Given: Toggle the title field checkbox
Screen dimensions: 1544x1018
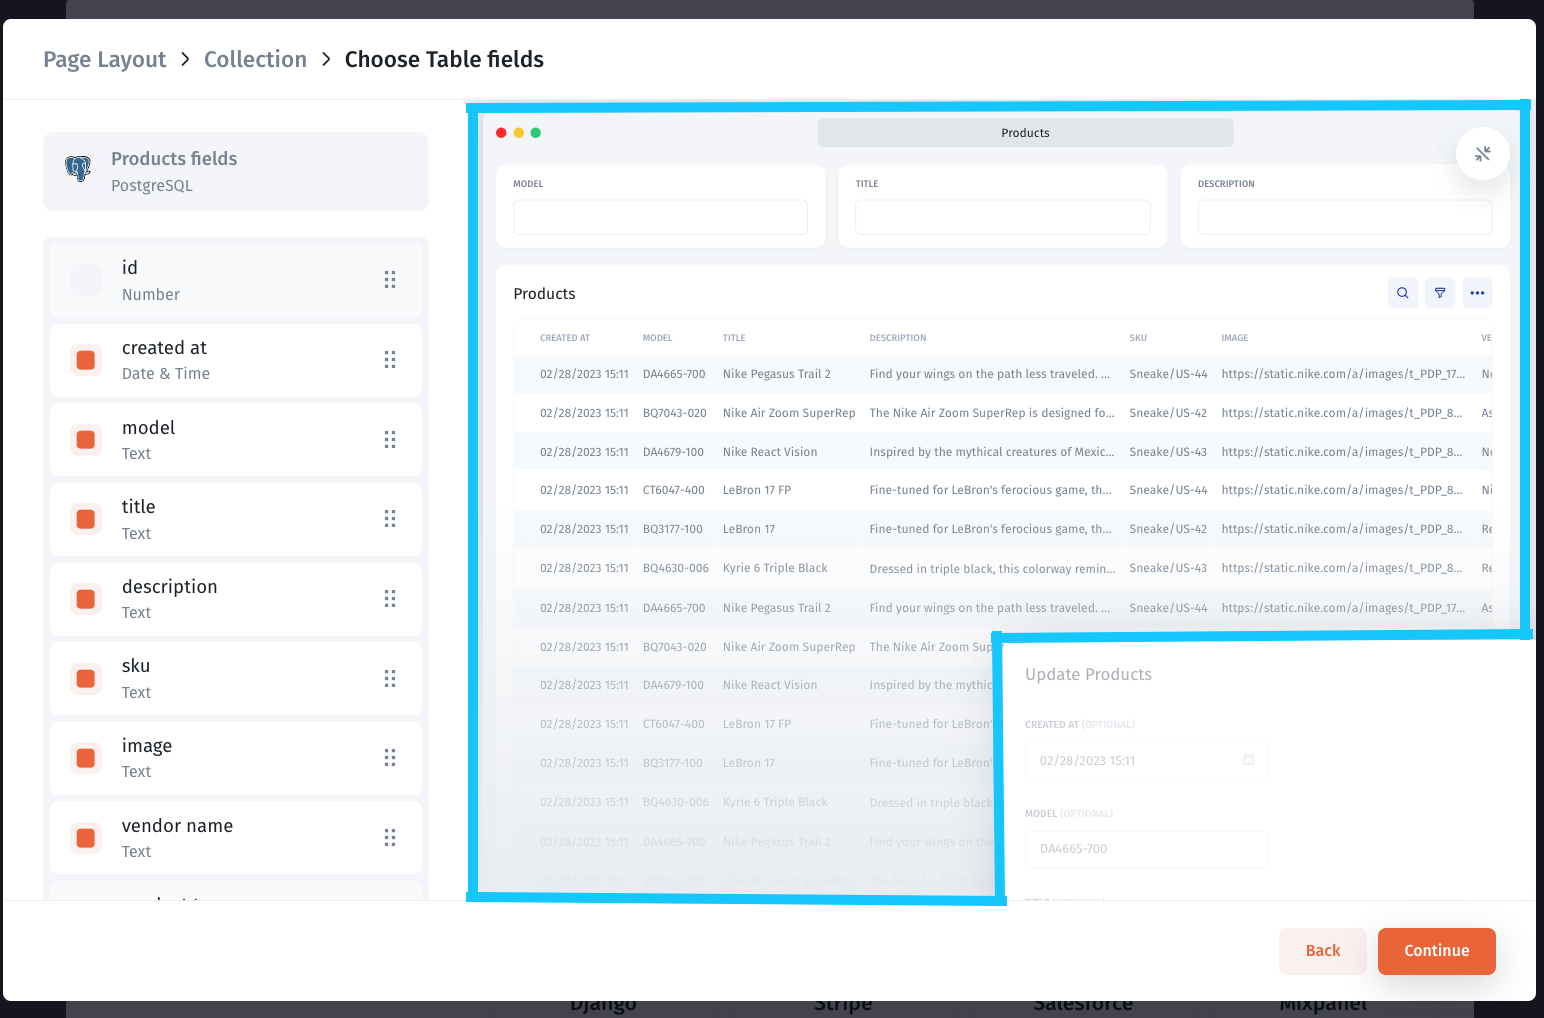Looking at the screenshot, I should [x=86, y=519].
